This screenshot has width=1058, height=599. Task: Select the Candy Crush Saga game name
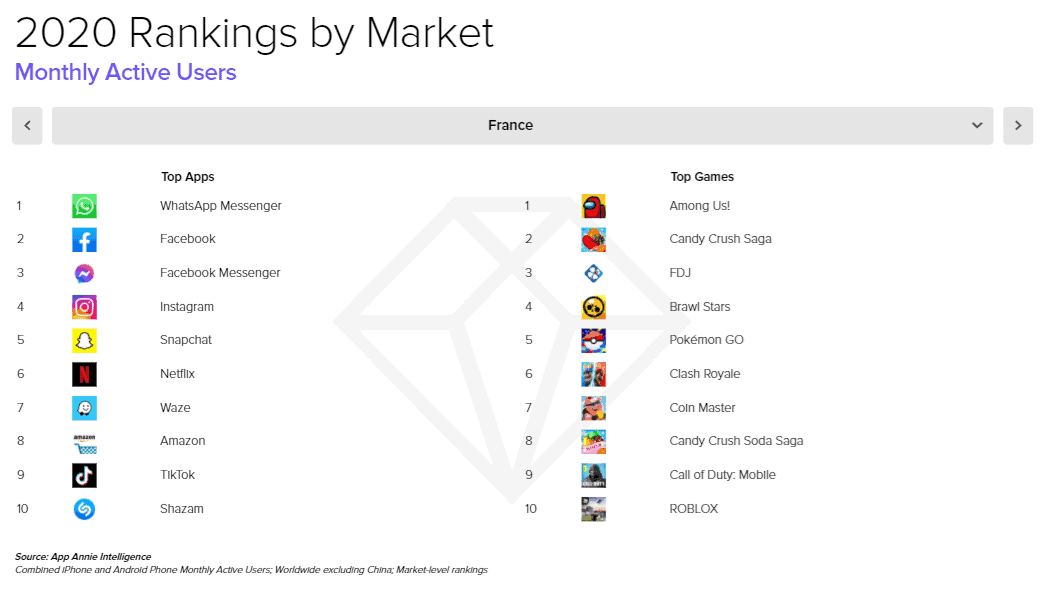coord(720,239)
